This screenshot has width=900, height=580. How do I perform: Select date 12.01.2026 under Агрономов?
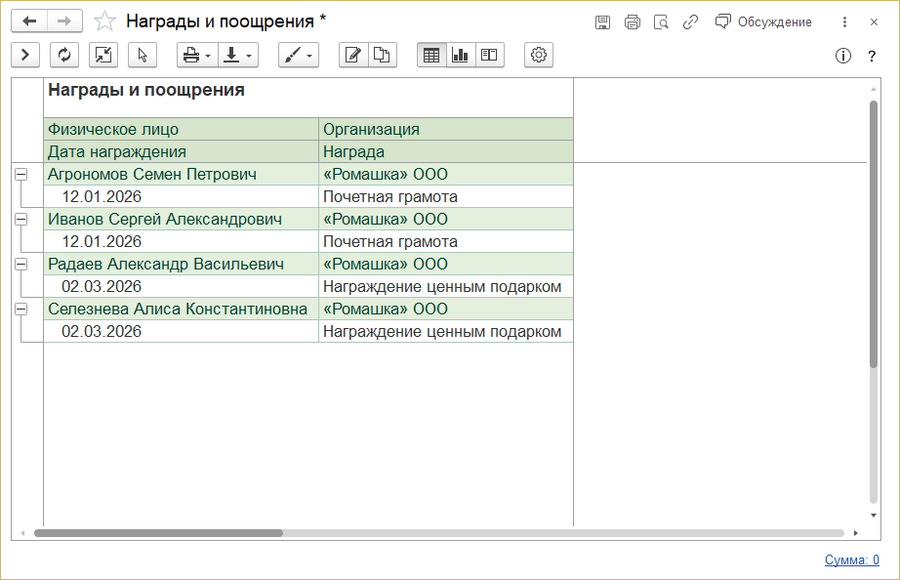click(181, 196)
